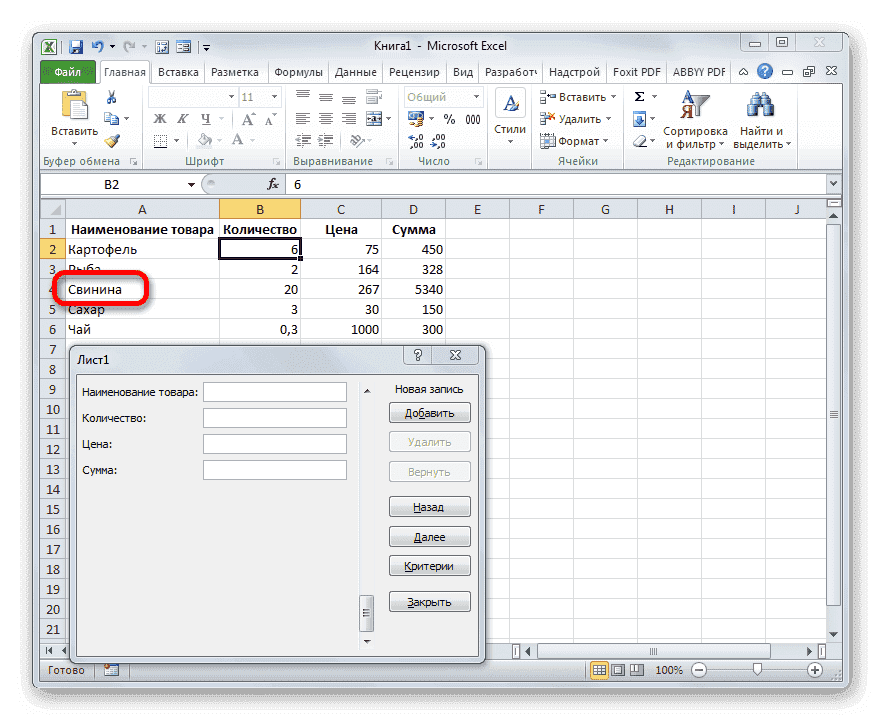Open the Файл menu
Screen dimensions: 882x721
(67, 71)
